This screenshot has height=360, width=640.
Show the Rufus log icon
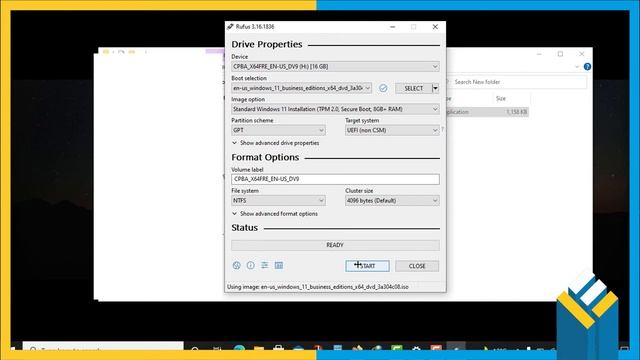tap(279, 266)
